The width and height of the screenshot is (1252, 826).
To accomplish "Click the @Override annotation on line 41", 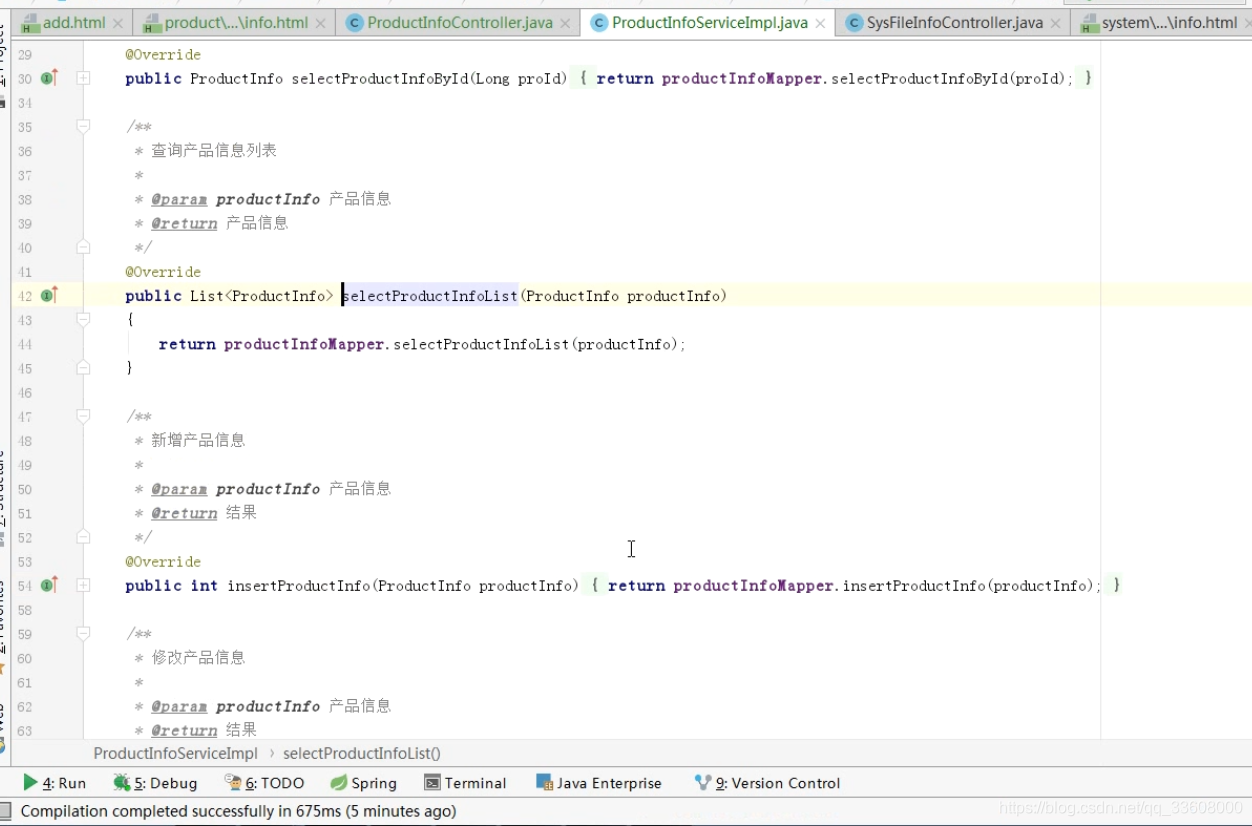I will (163, 271).
